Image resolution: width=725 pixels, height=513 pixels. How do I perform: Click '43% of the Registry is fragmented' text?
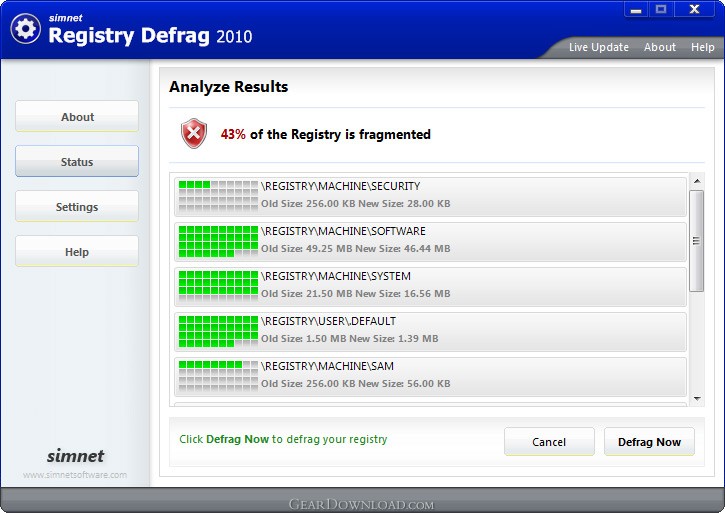coord(326,134)
